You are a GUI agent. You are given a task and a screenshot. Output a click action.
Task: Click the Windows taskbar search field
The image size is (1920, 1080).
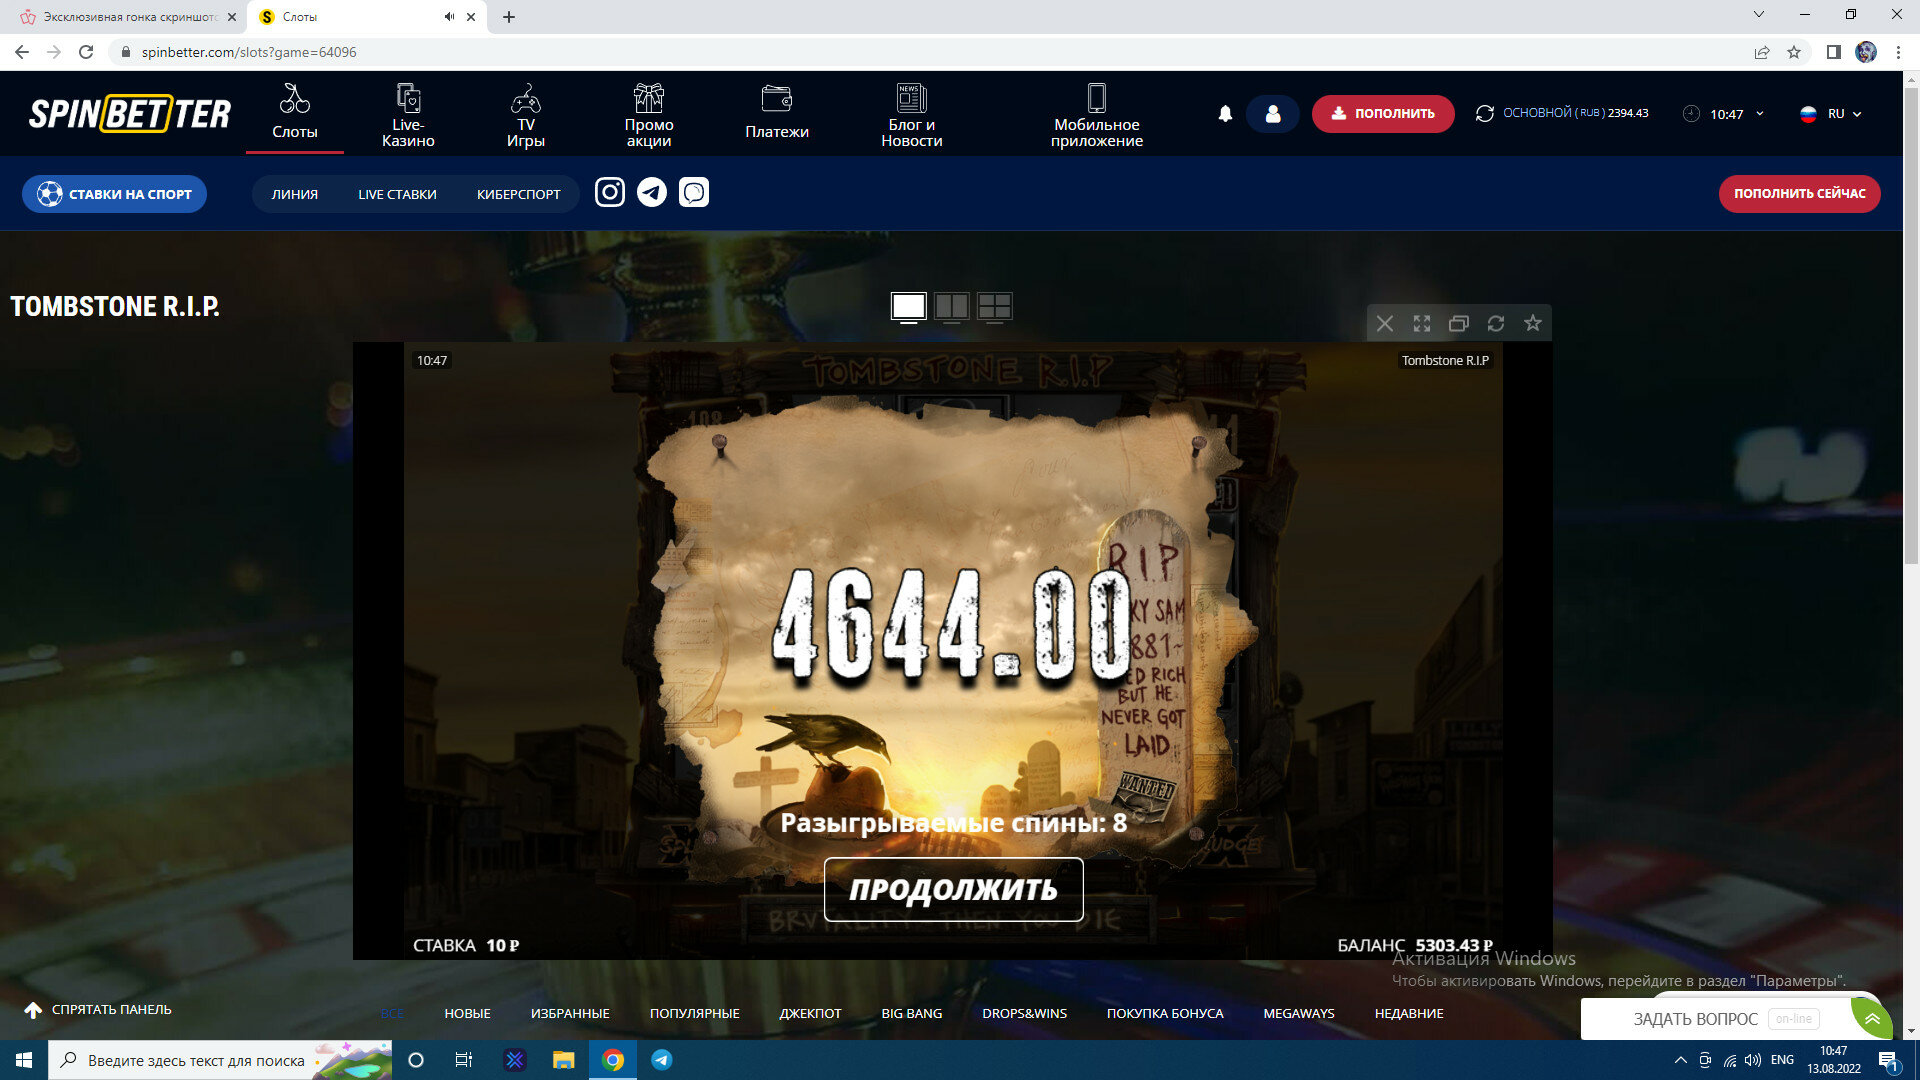[196, 1060]
